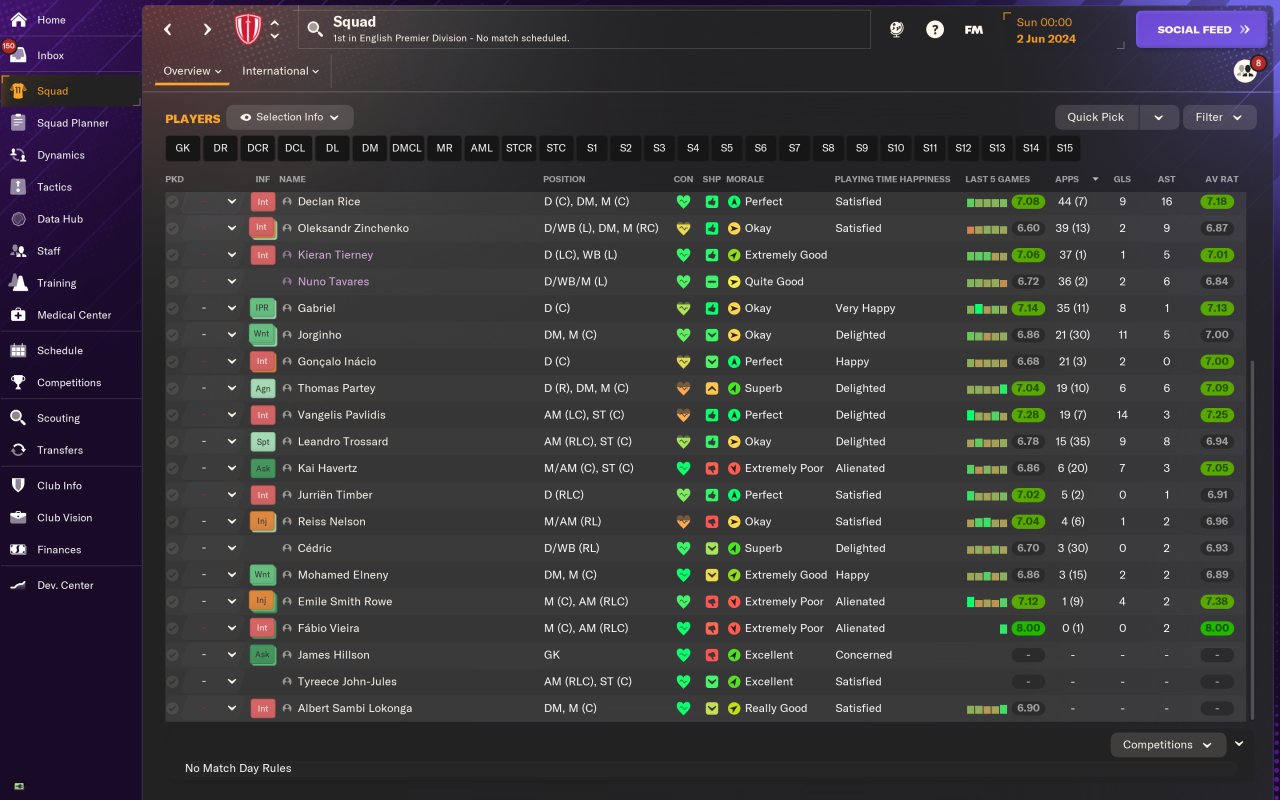Open the Selection Info dropdown
This screenshot has height=800, width=1280.
[290, 117]
